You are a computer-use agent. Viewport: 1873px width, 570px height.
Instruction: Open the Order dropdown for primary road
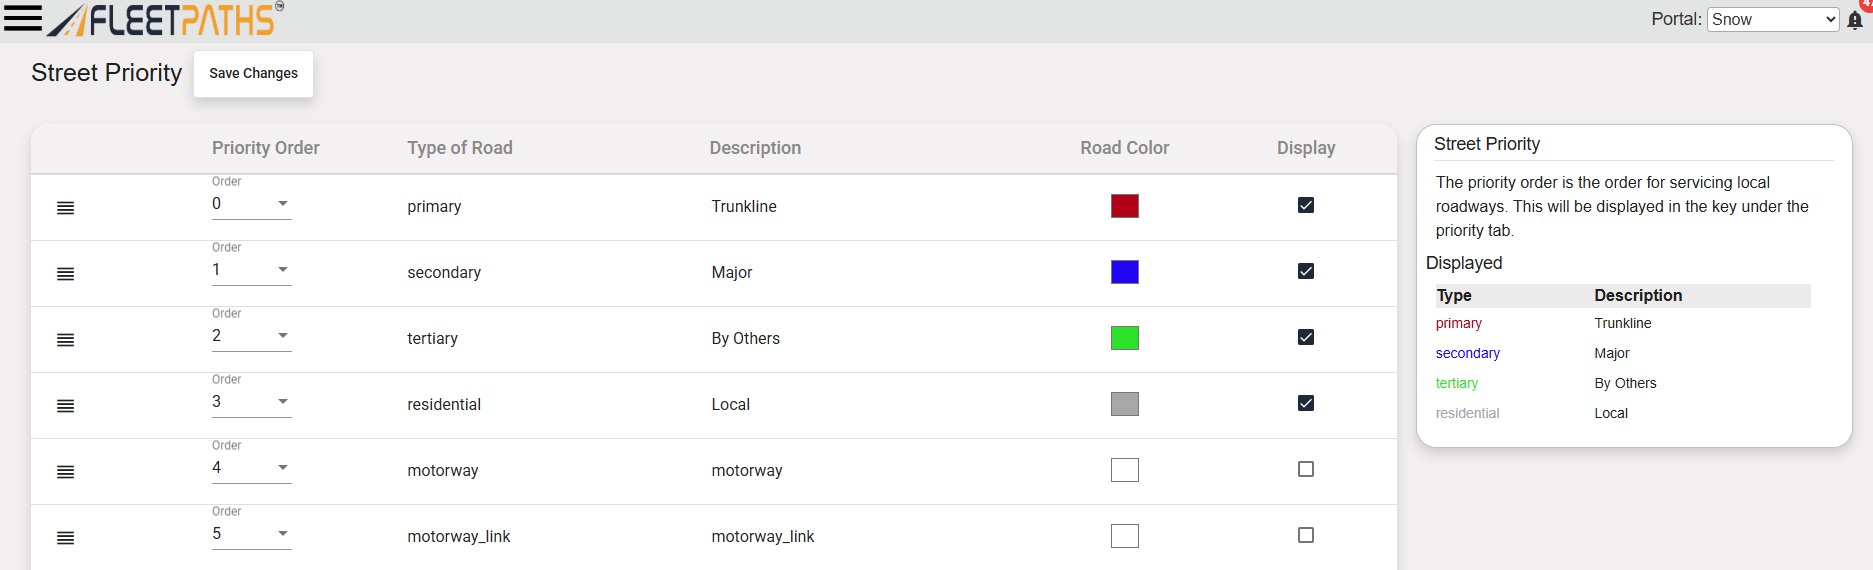(251, 204)
